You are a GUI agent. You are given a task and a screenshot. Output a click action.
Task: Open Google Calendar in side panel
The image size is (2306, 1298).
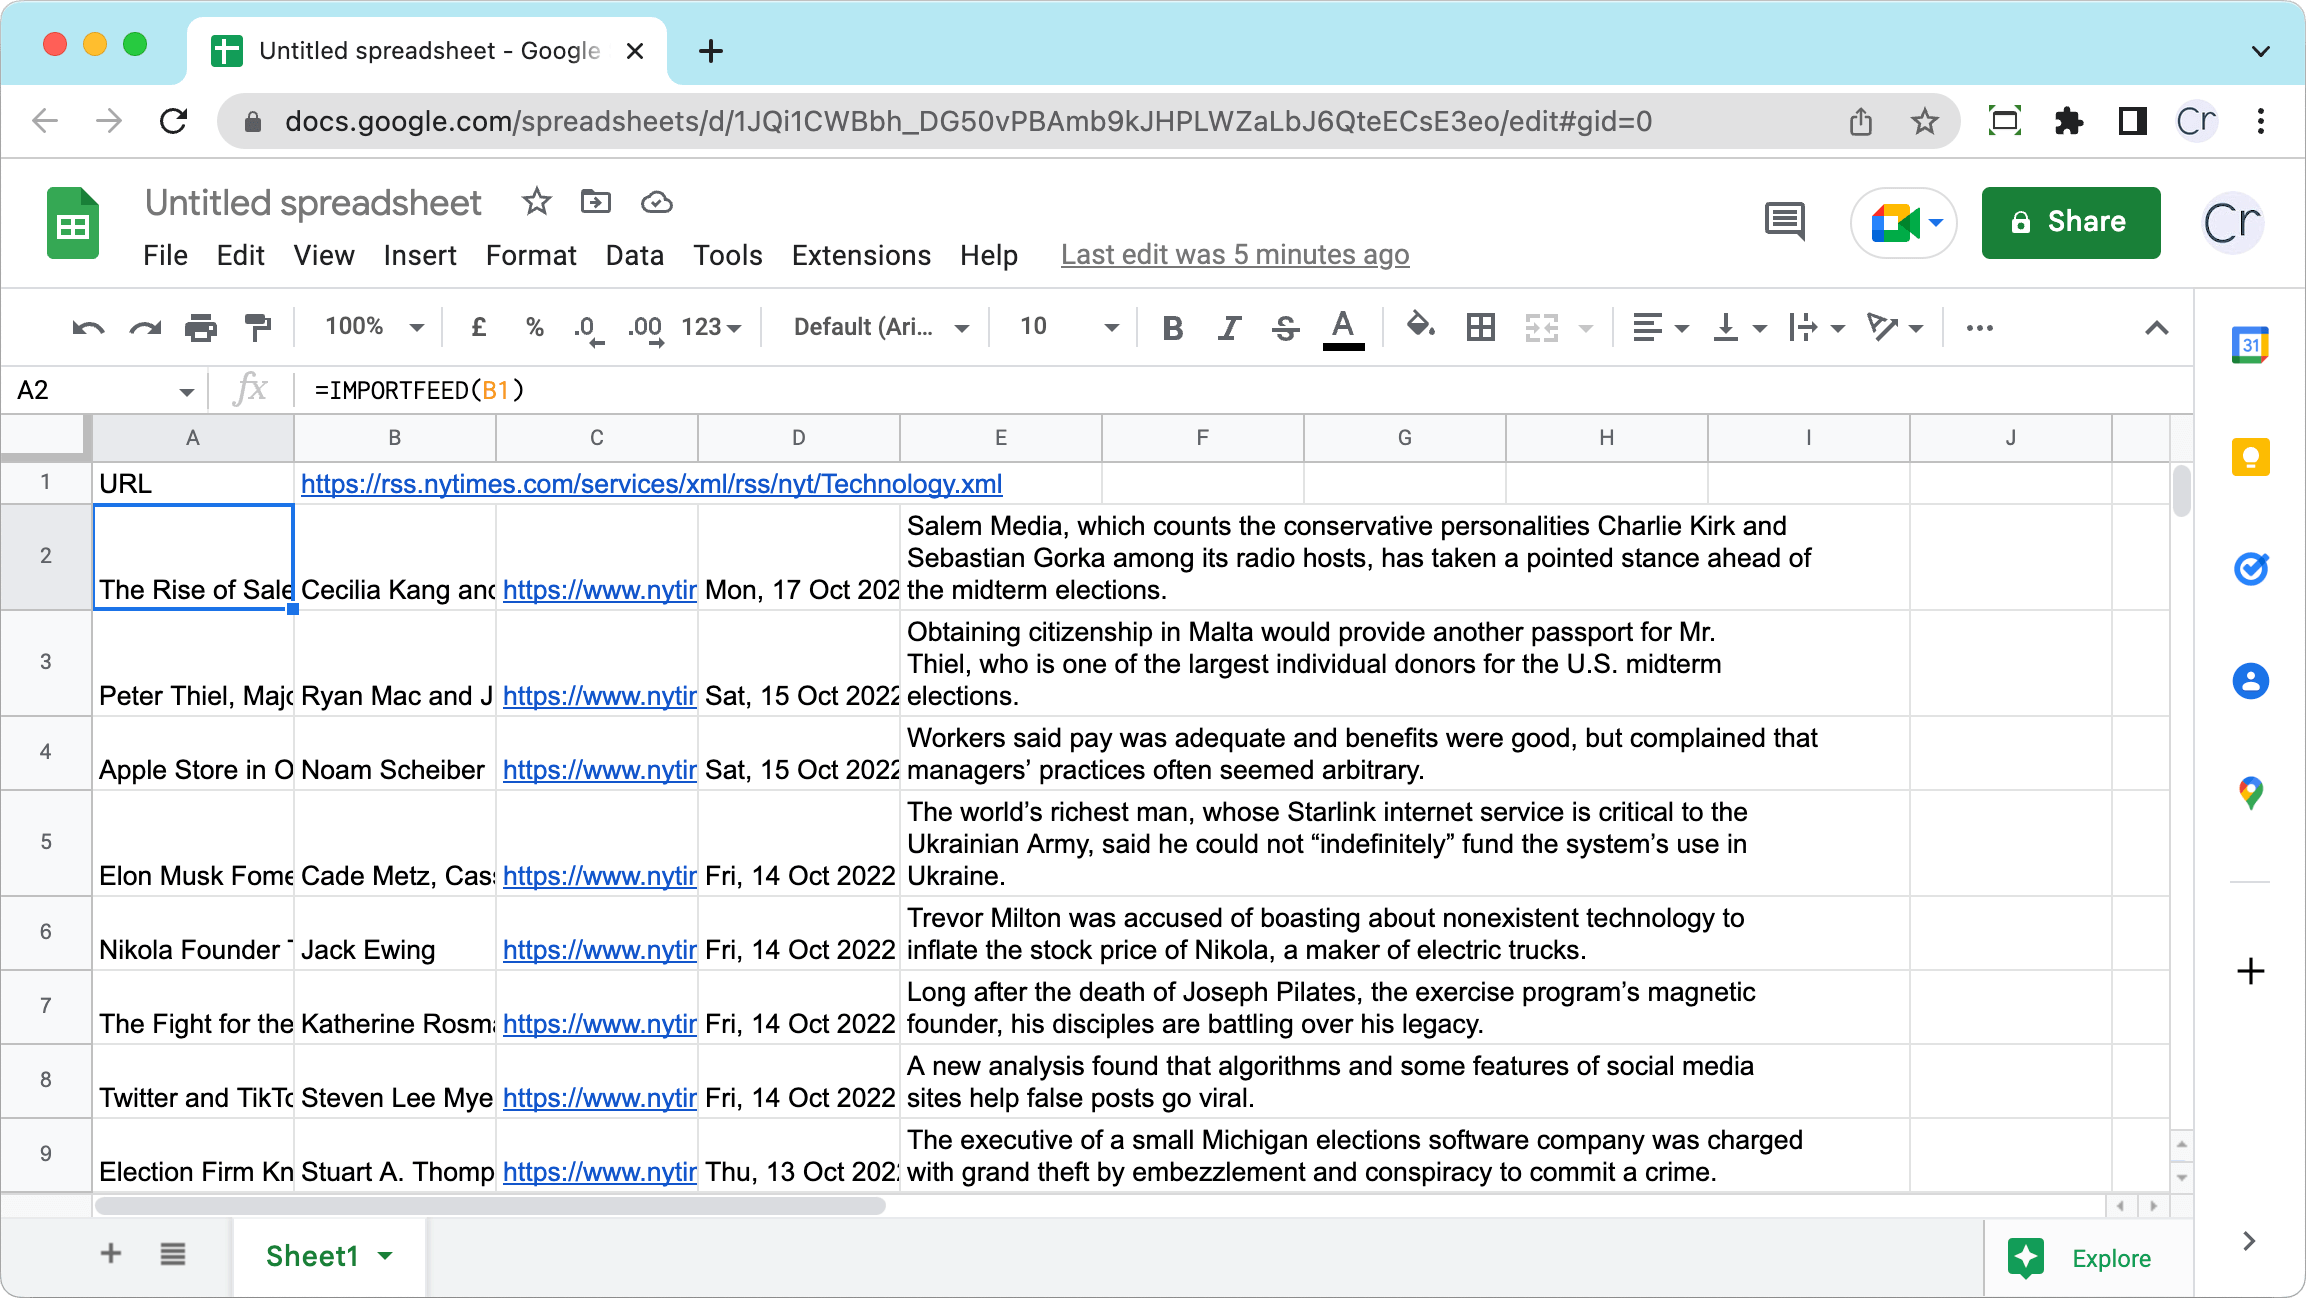2250,346
